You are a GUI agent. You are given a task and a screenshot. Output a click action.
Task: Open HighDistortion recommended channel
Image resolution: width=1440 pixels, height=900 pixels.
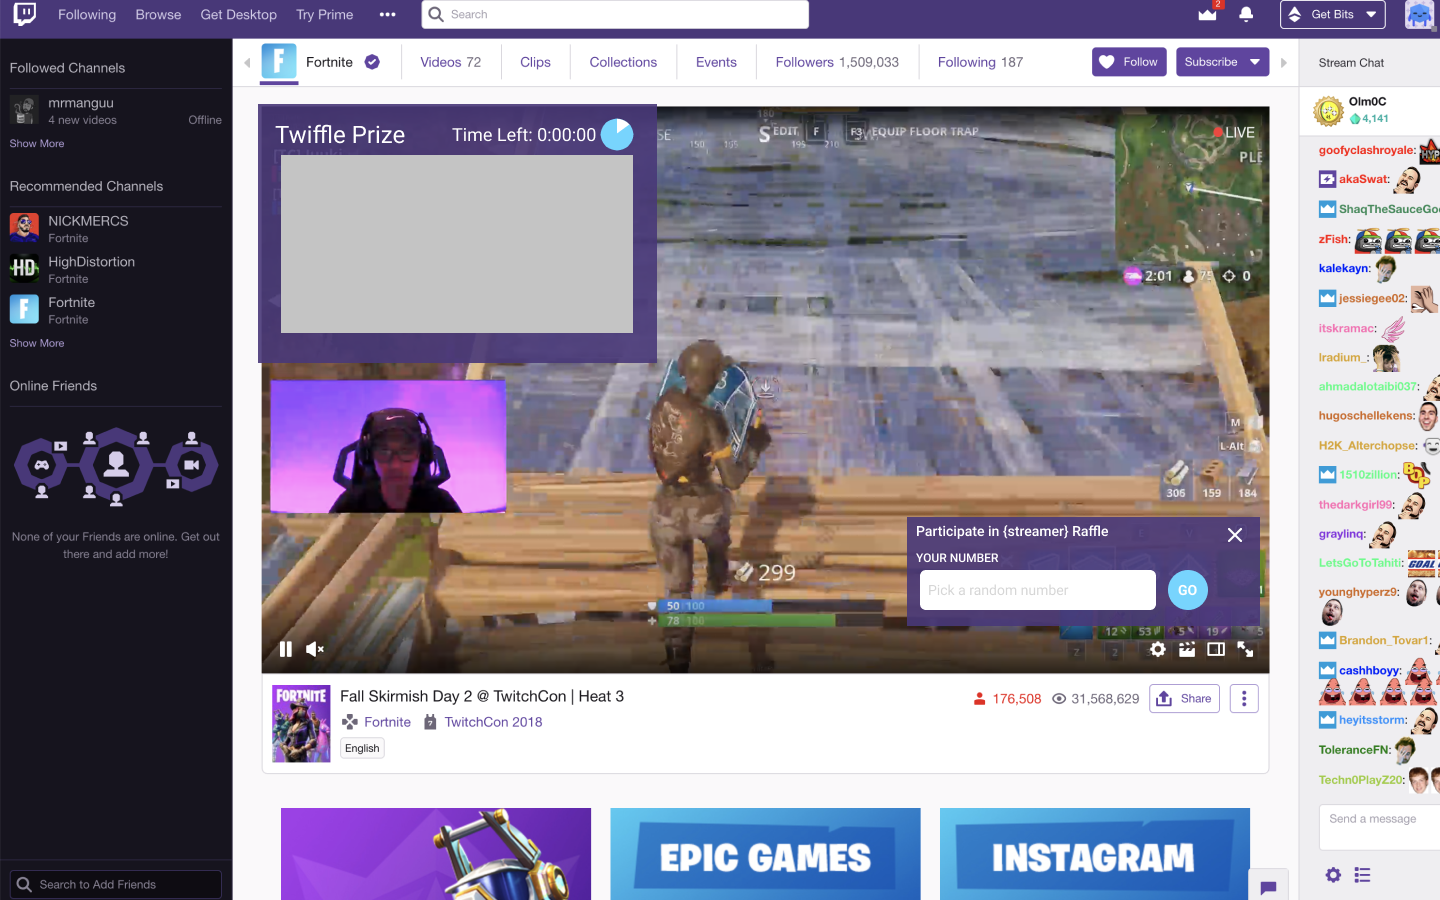click(x=115, y=269)
